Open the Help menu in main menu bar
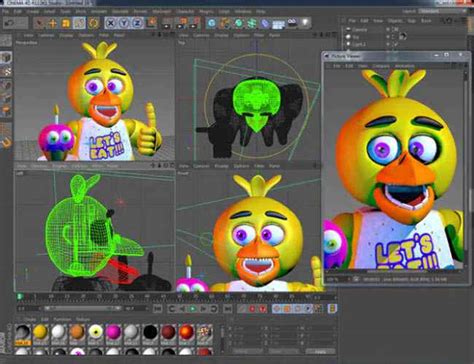Screen dimensions: 474x364 [x=261, y=11]
